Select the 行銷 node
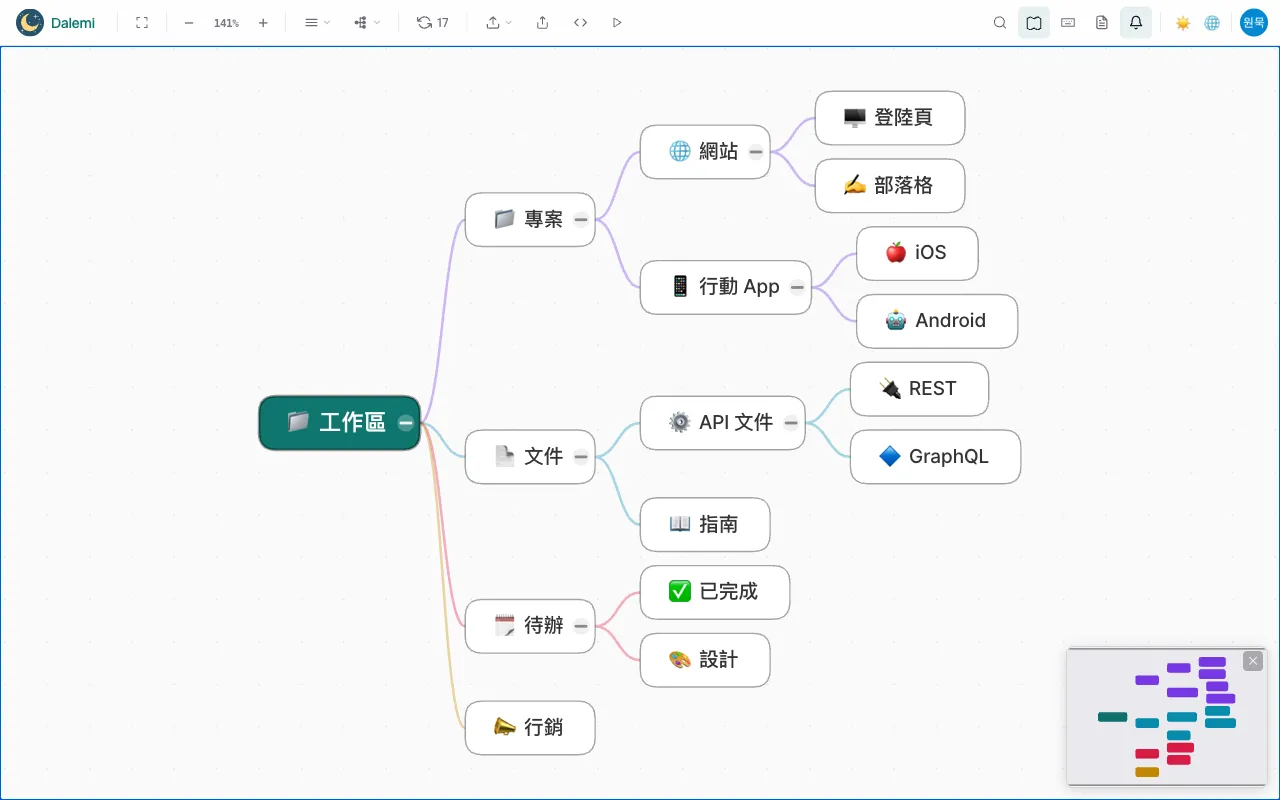This screenshot has width=1280, height=800. pyautogui.click(x=530, y=728)
